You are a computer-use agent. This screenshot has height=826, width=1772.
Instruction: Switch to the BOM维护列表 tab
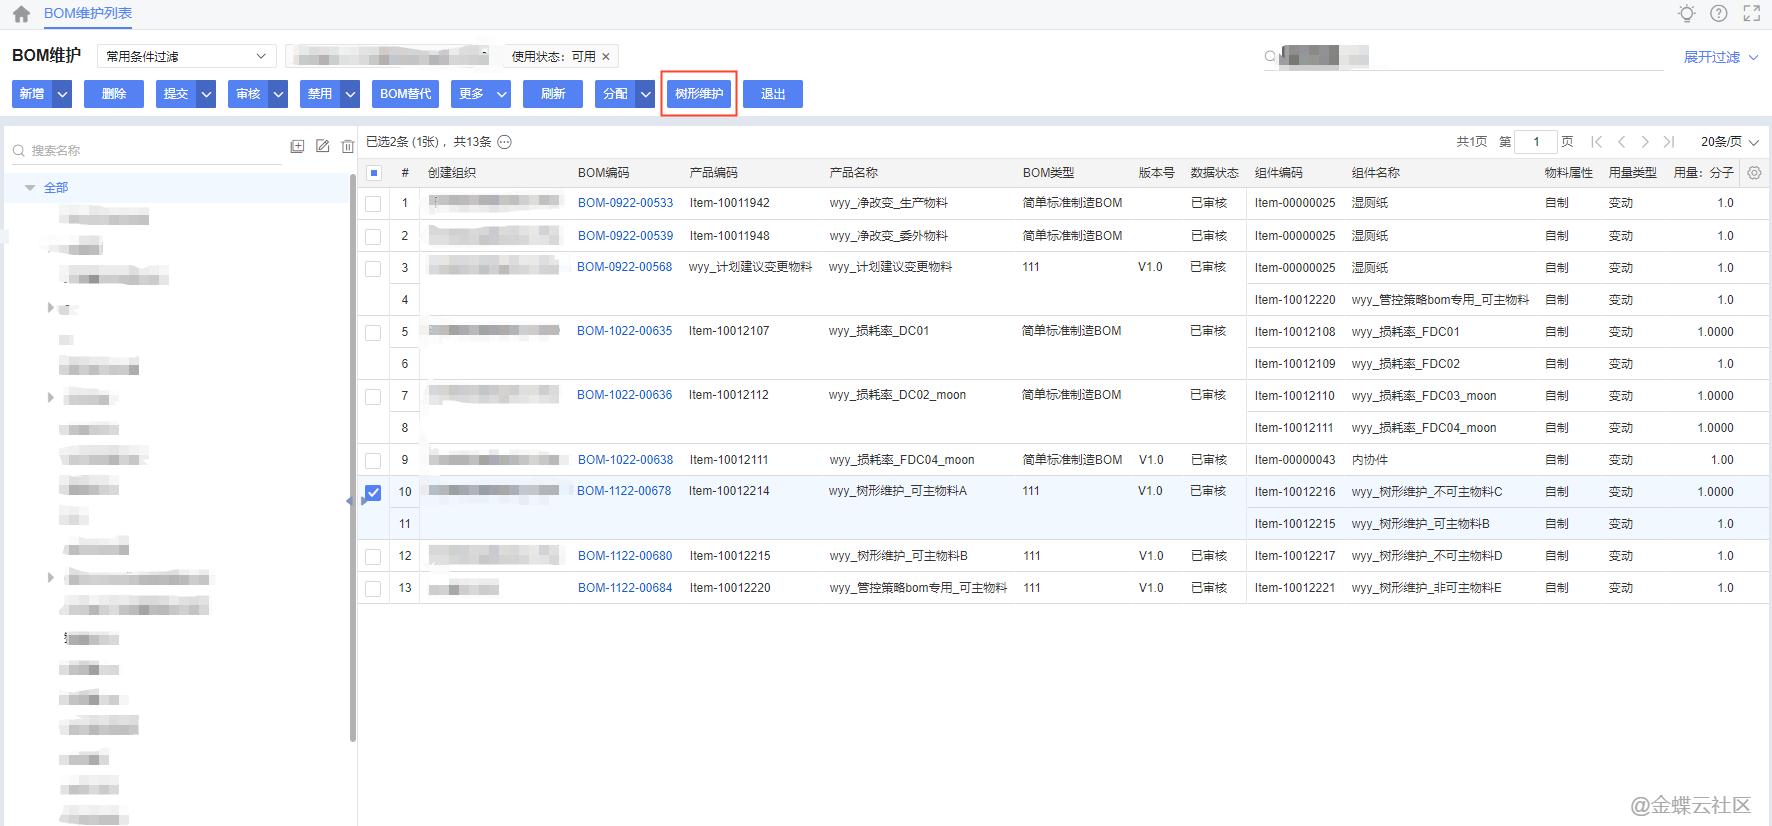(x=88, y=14)
